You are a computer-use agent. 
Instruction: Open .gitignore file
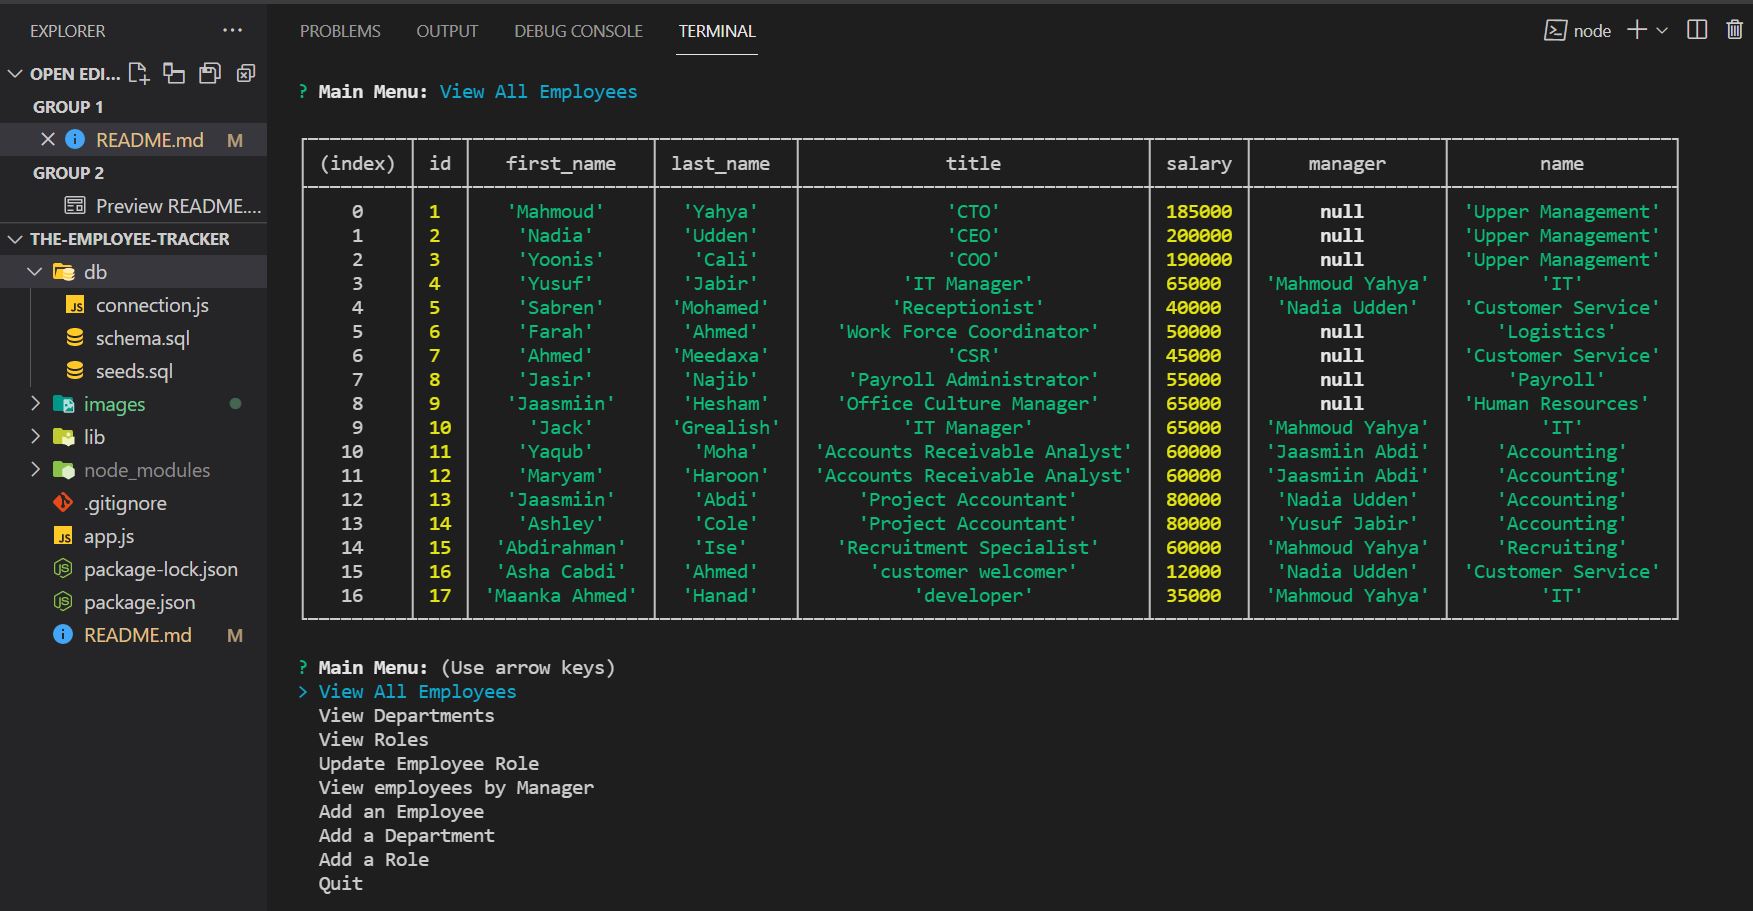click(x=125, y=503)
